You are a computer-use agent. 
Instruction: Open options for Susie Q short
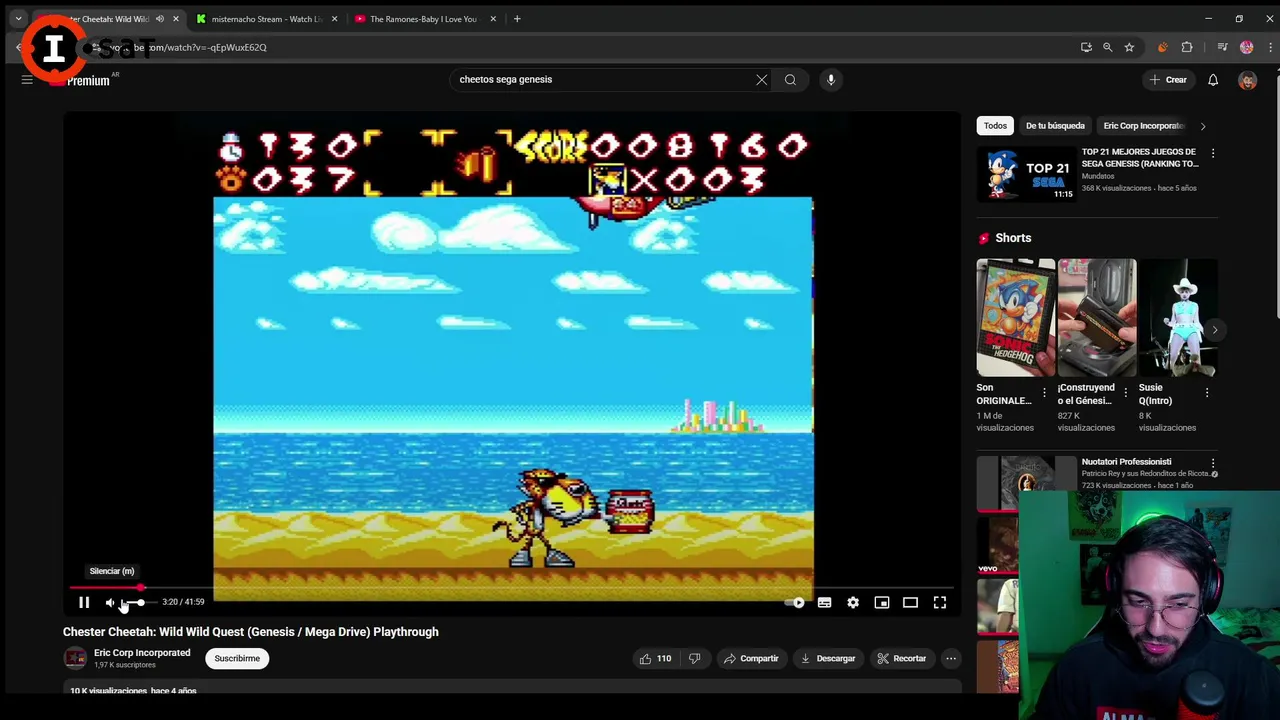click(1207, 393)
